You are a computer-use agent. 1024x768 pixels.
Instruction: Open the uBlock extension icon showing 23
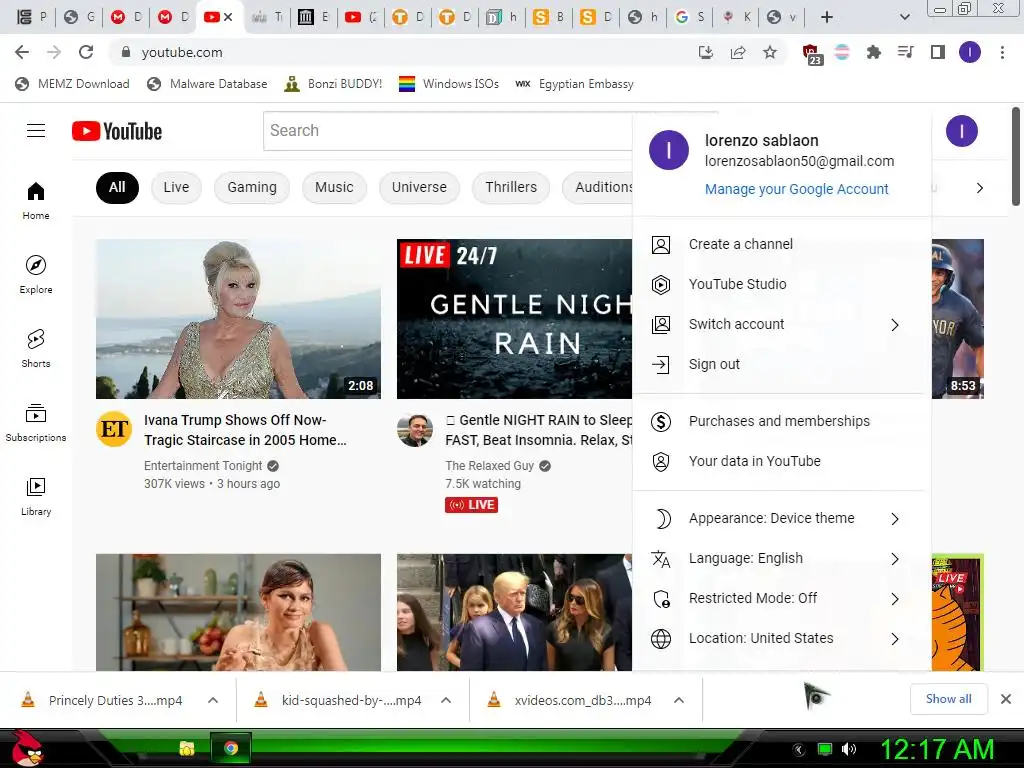point(811,54)
